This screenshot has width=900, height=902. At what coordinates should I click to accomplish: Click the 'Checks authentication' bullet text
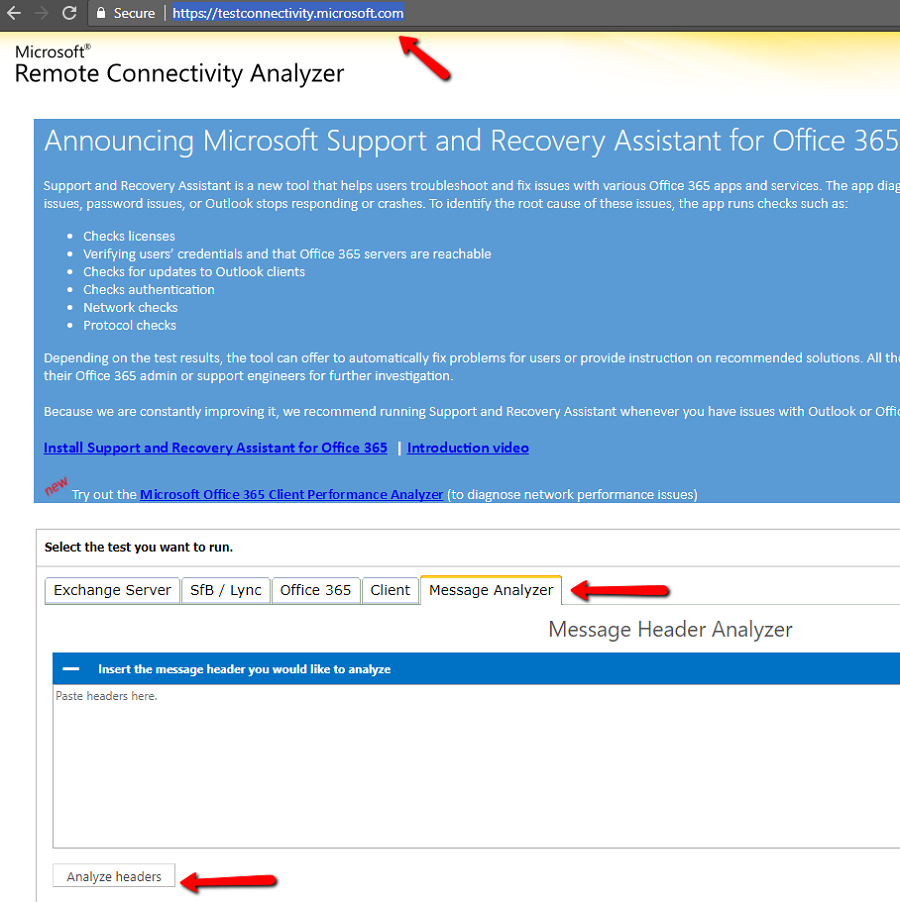point(149,289)
